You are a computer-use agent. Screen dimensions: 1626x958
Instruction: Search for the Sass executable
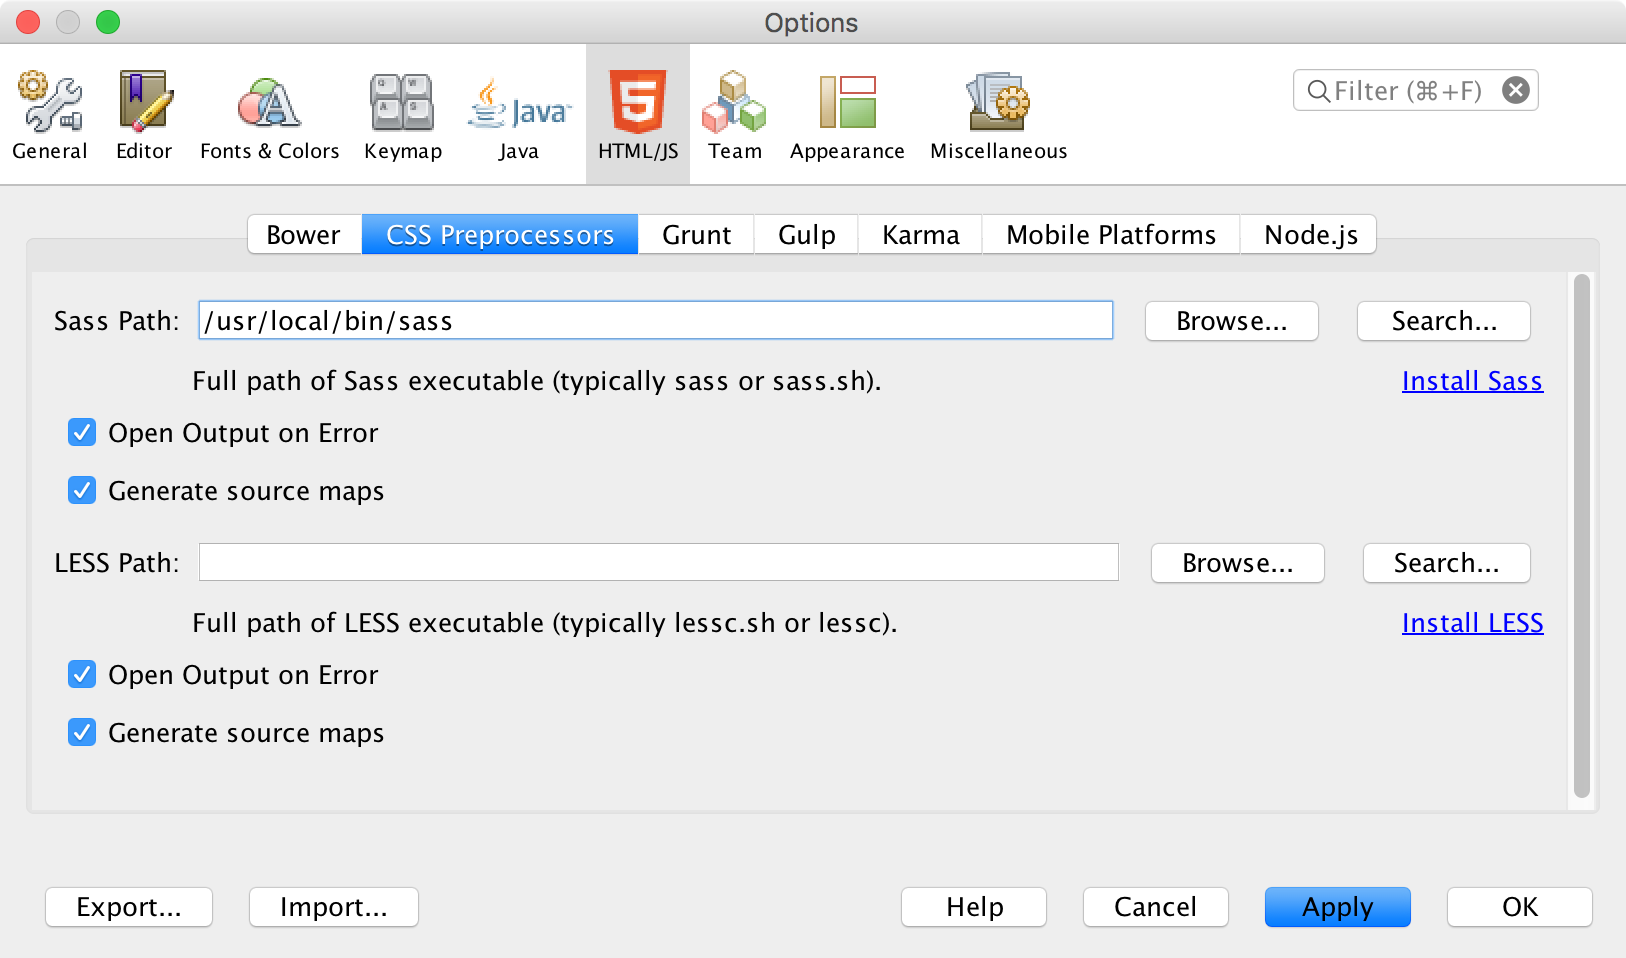pyautogui.click(x=1444, y=321)
